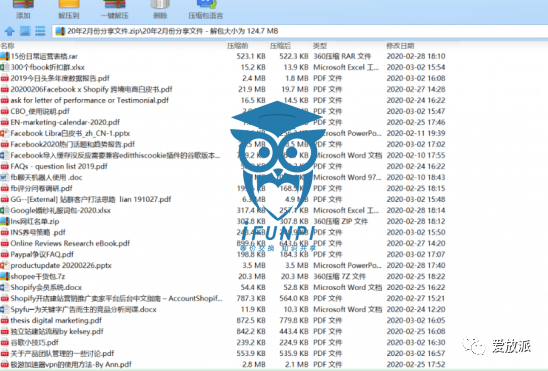Image resolution: width=548 pixels, height=371 pixels.
Task: Open the 压缩包语言 archive language tool
Action: point(206,9)
